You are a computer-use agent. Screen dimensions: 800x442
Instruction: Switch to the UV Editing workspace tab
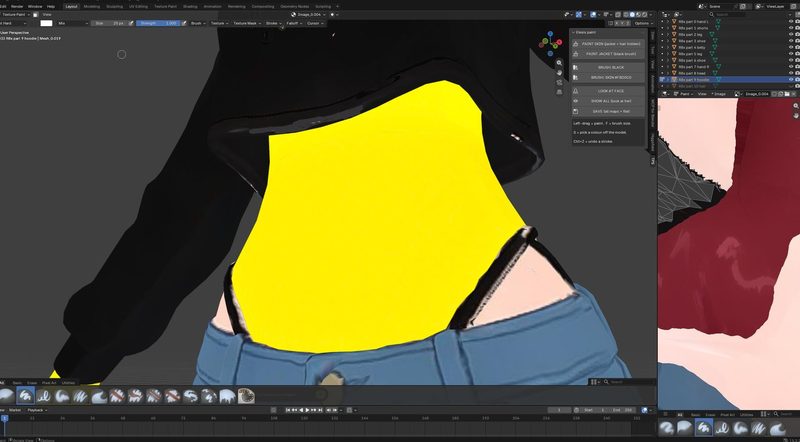pyautogui.click(x=138, y=6)
